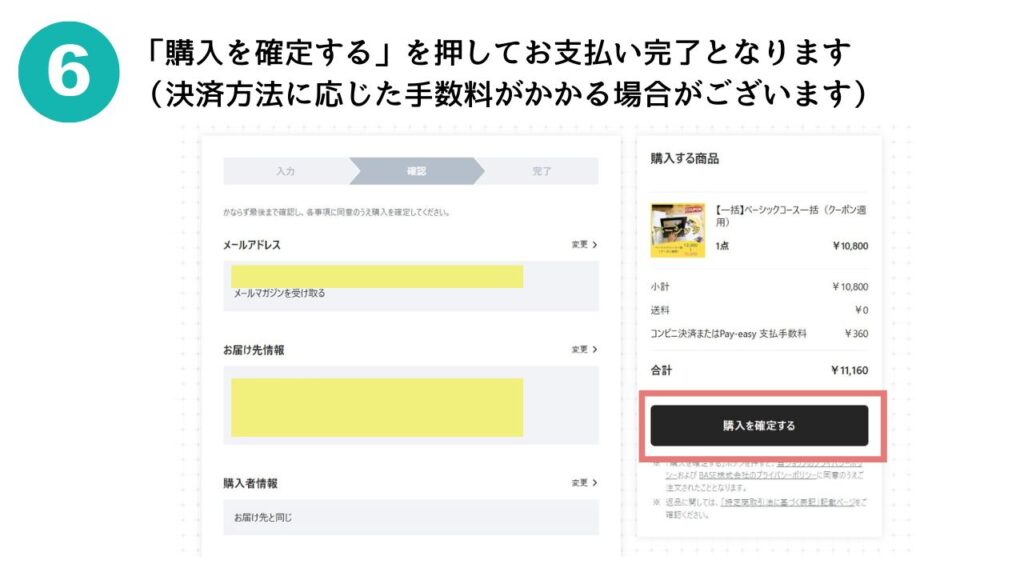Viewport: 1024px width, 576px height.
Task: Click the メールマガジンを受け取る text
Action: click(x=280, y=293)
